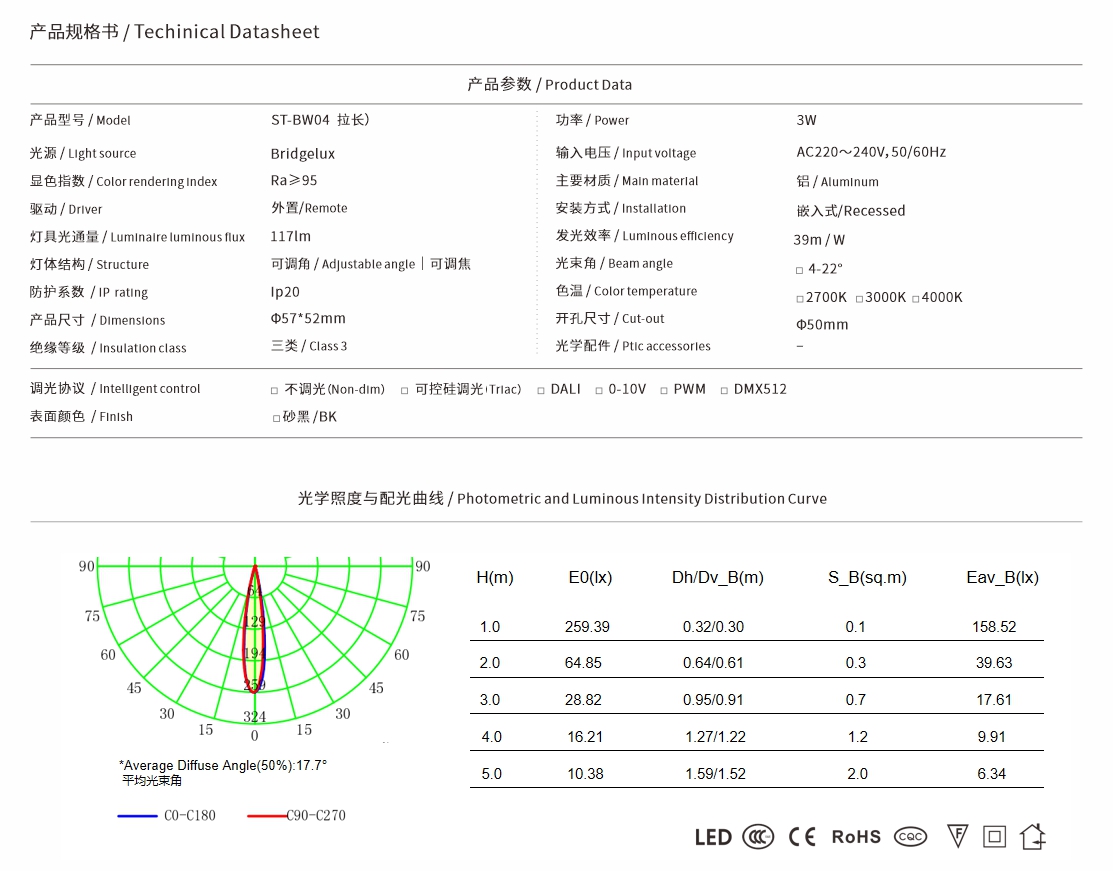Screen dimensions: 1113x871
Task: Select the Ip20 rating value
Action: point(285,292)
